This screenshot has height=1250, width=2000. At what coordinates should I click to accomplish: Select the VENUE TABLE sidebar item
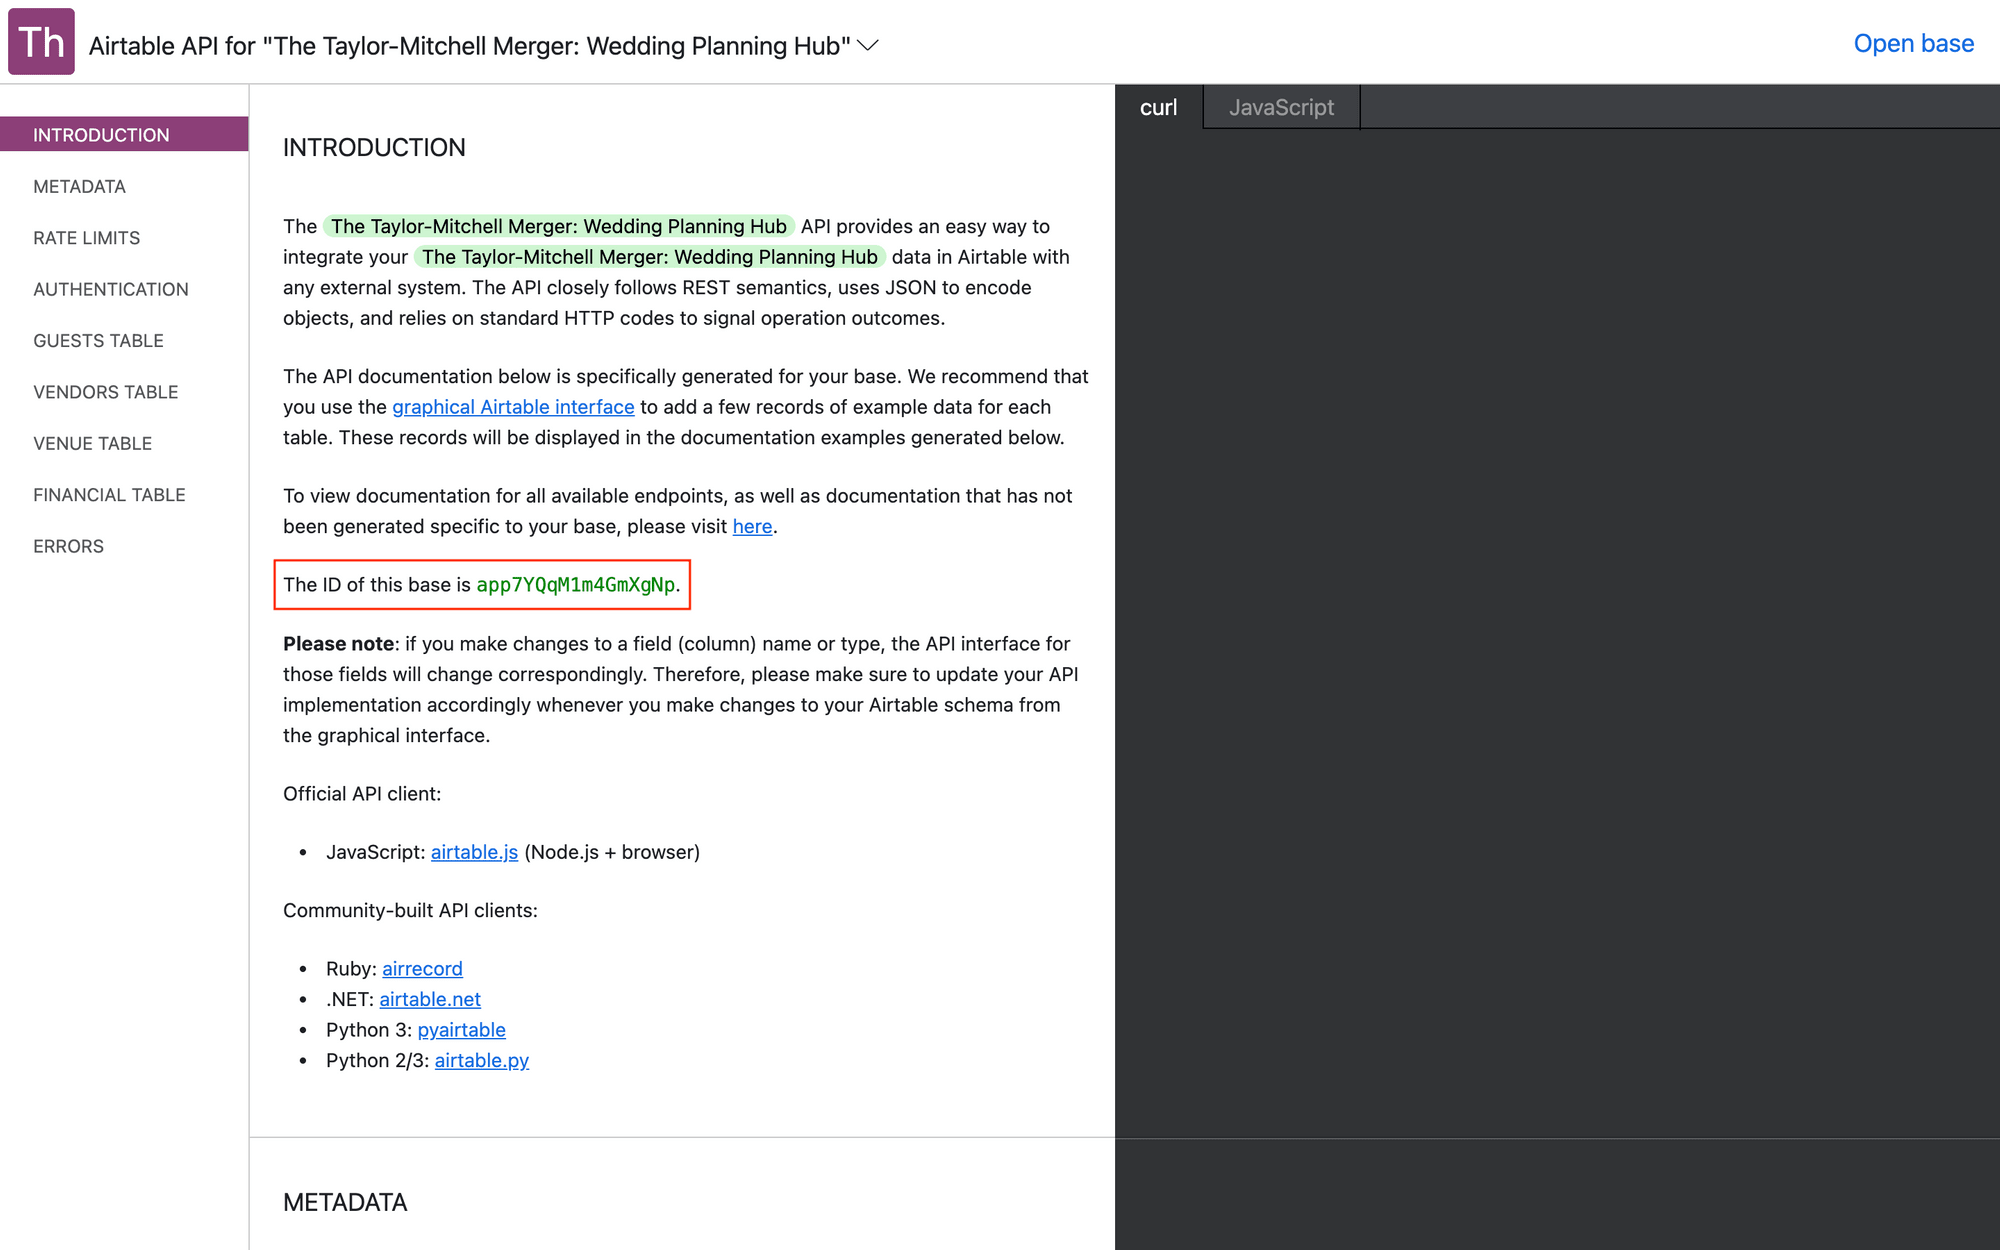pyautogui.click(x=92, y=443)
